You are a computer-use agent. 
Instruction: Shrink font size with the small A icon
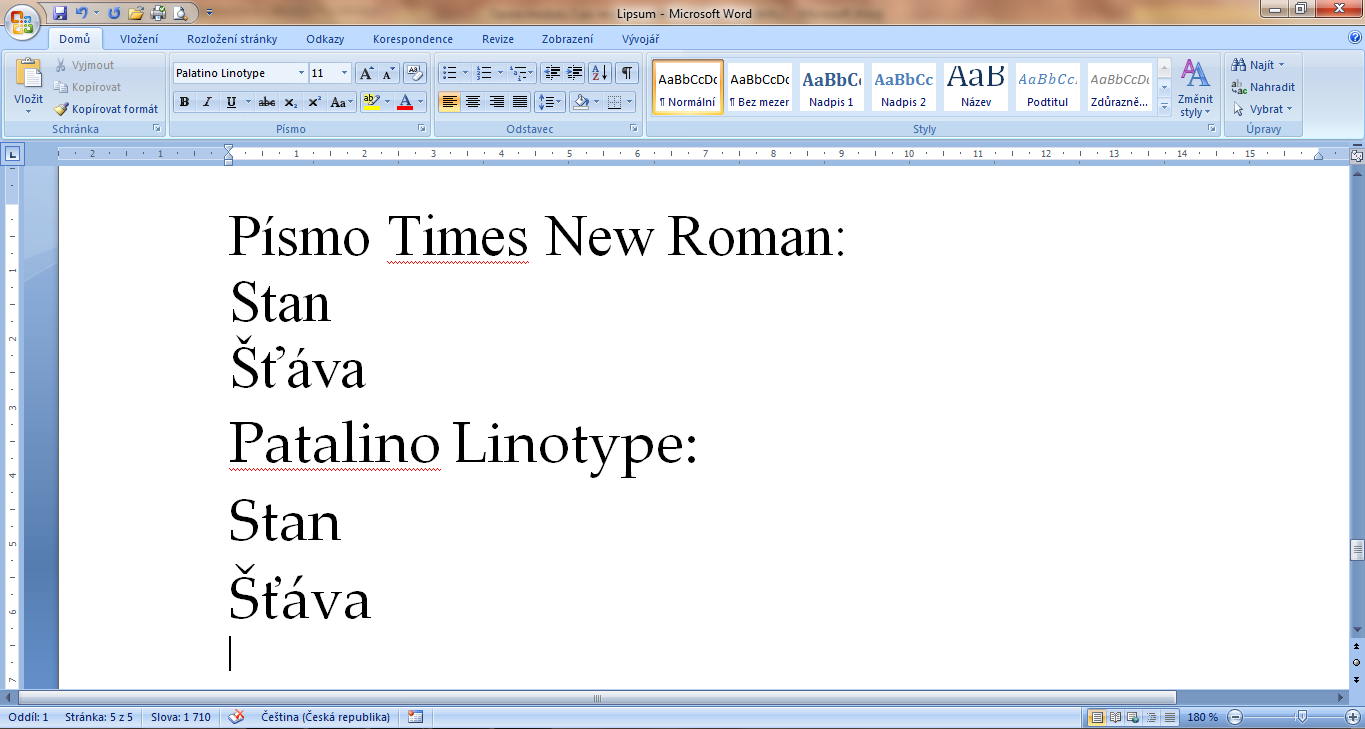coord(389,73)
